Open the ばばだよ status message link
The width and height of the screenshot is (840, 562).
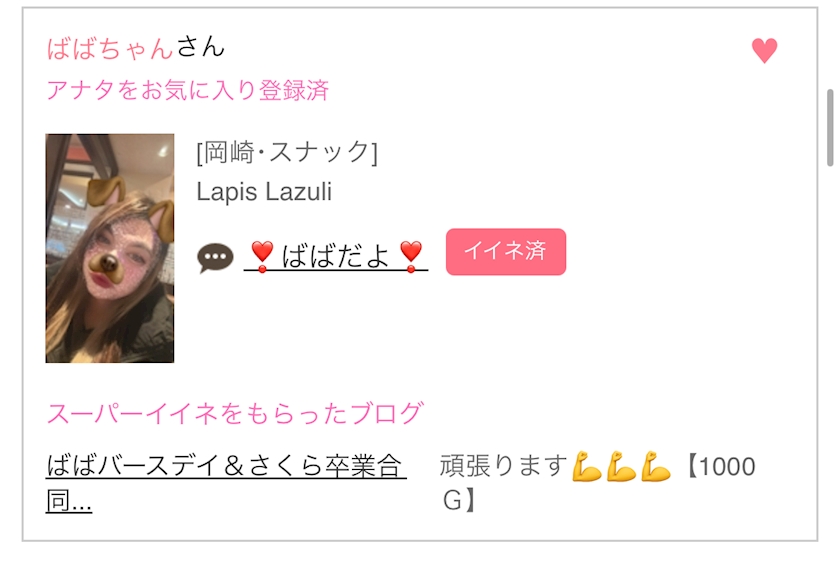tap(336, 256)
